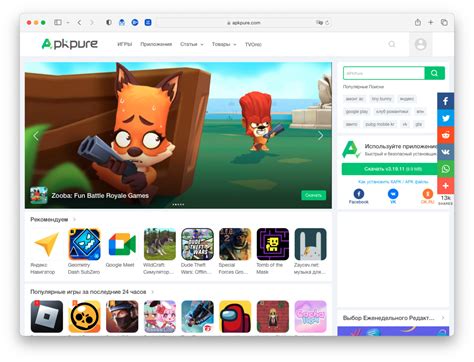Go back with Safari back arrow
474x362 pixels.
pos(79,22)
